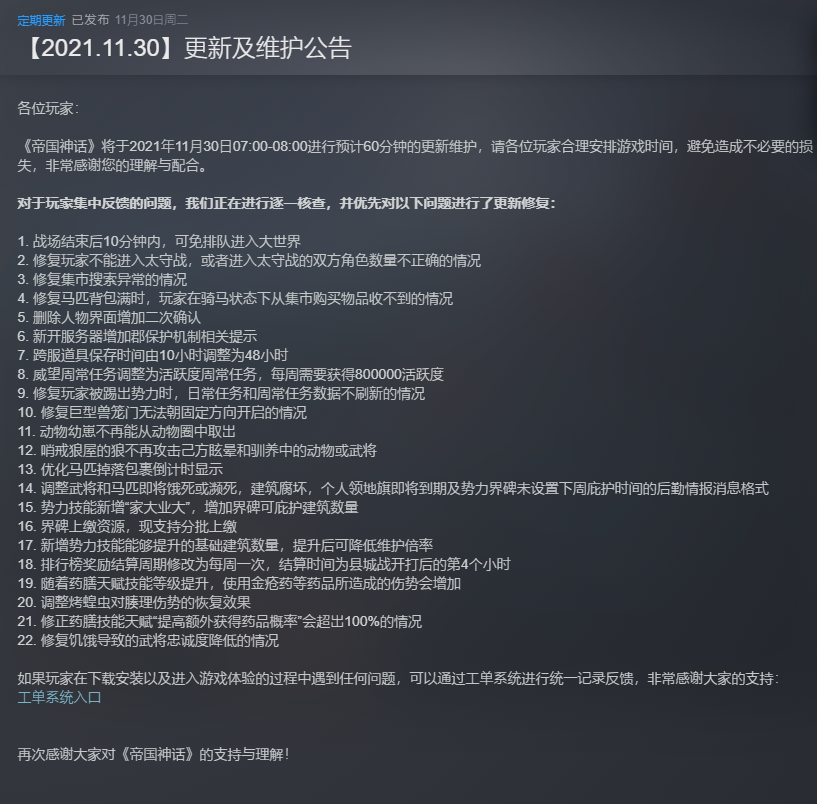
Task: Click item 8 about 威望周常任务
Action: coord(230,374)
